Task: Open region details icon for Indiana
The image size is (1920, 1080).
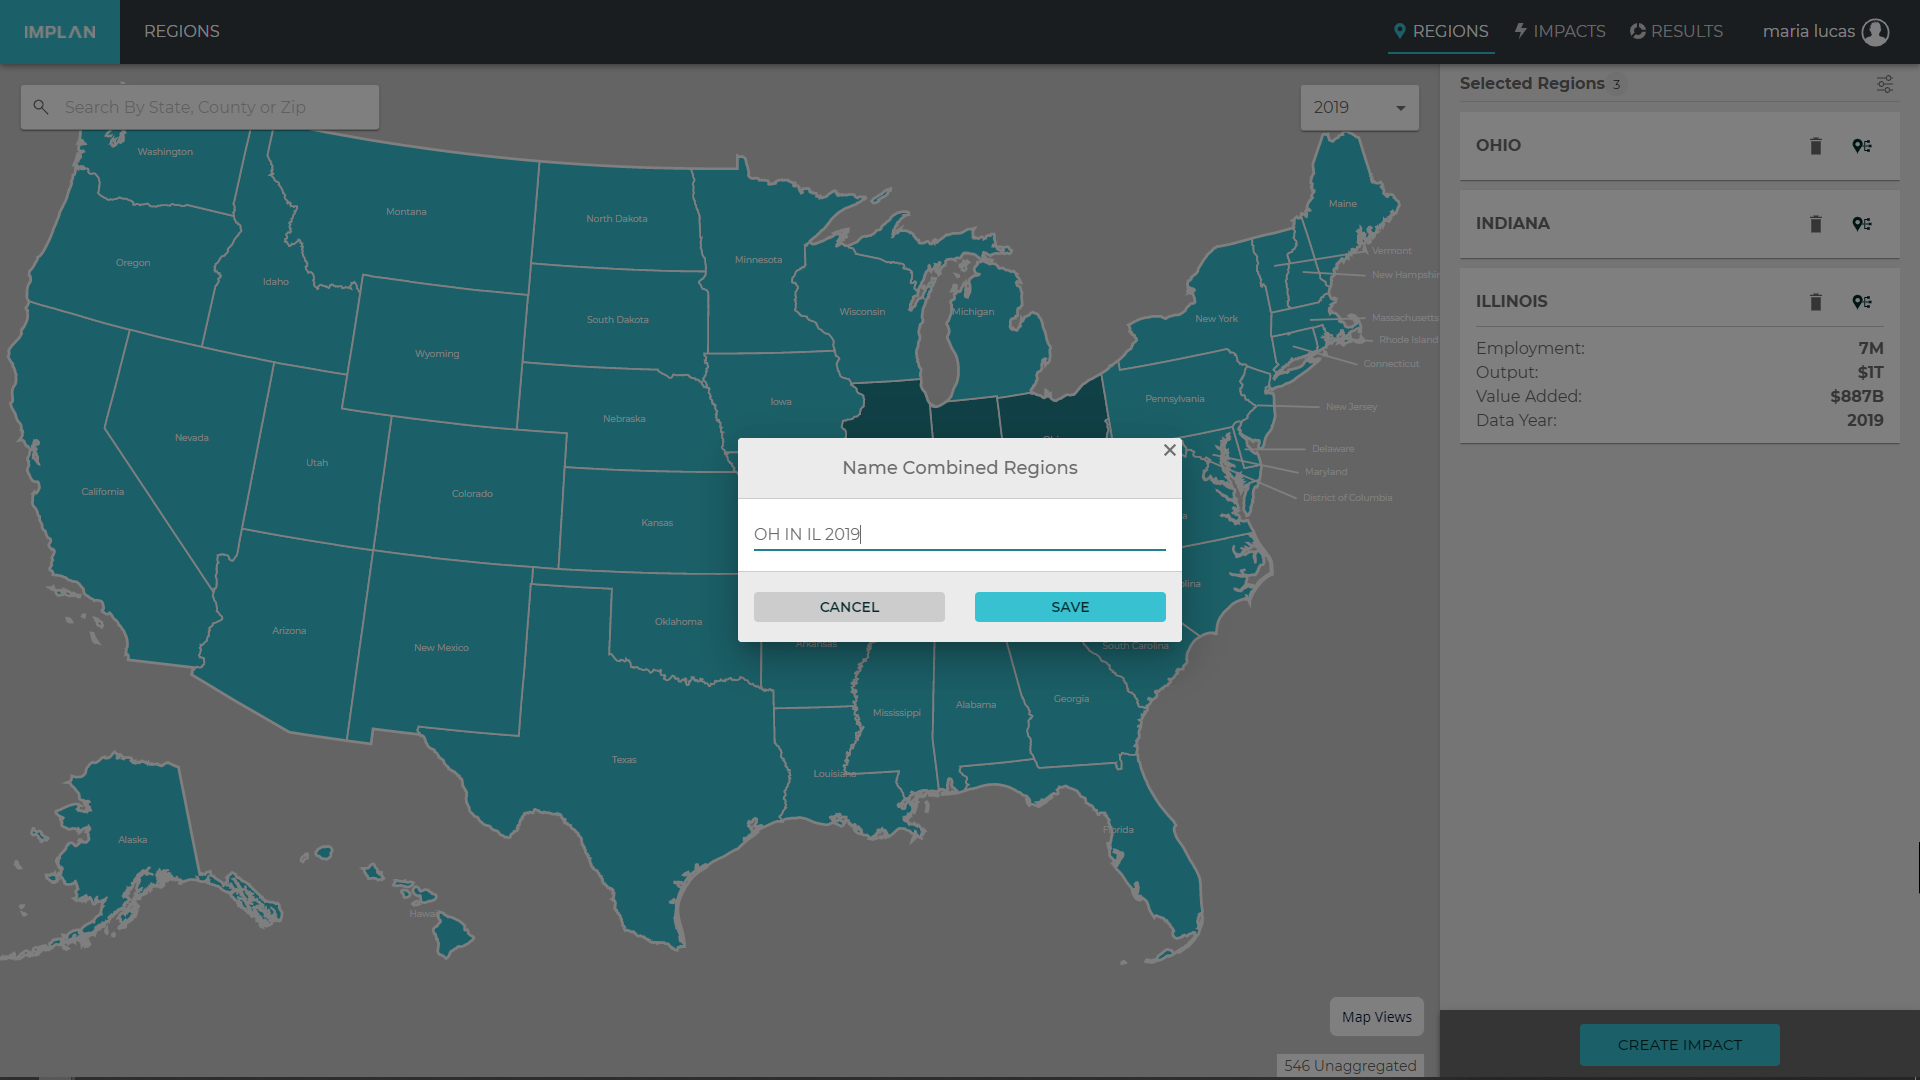Action: tap(1862, 224)
